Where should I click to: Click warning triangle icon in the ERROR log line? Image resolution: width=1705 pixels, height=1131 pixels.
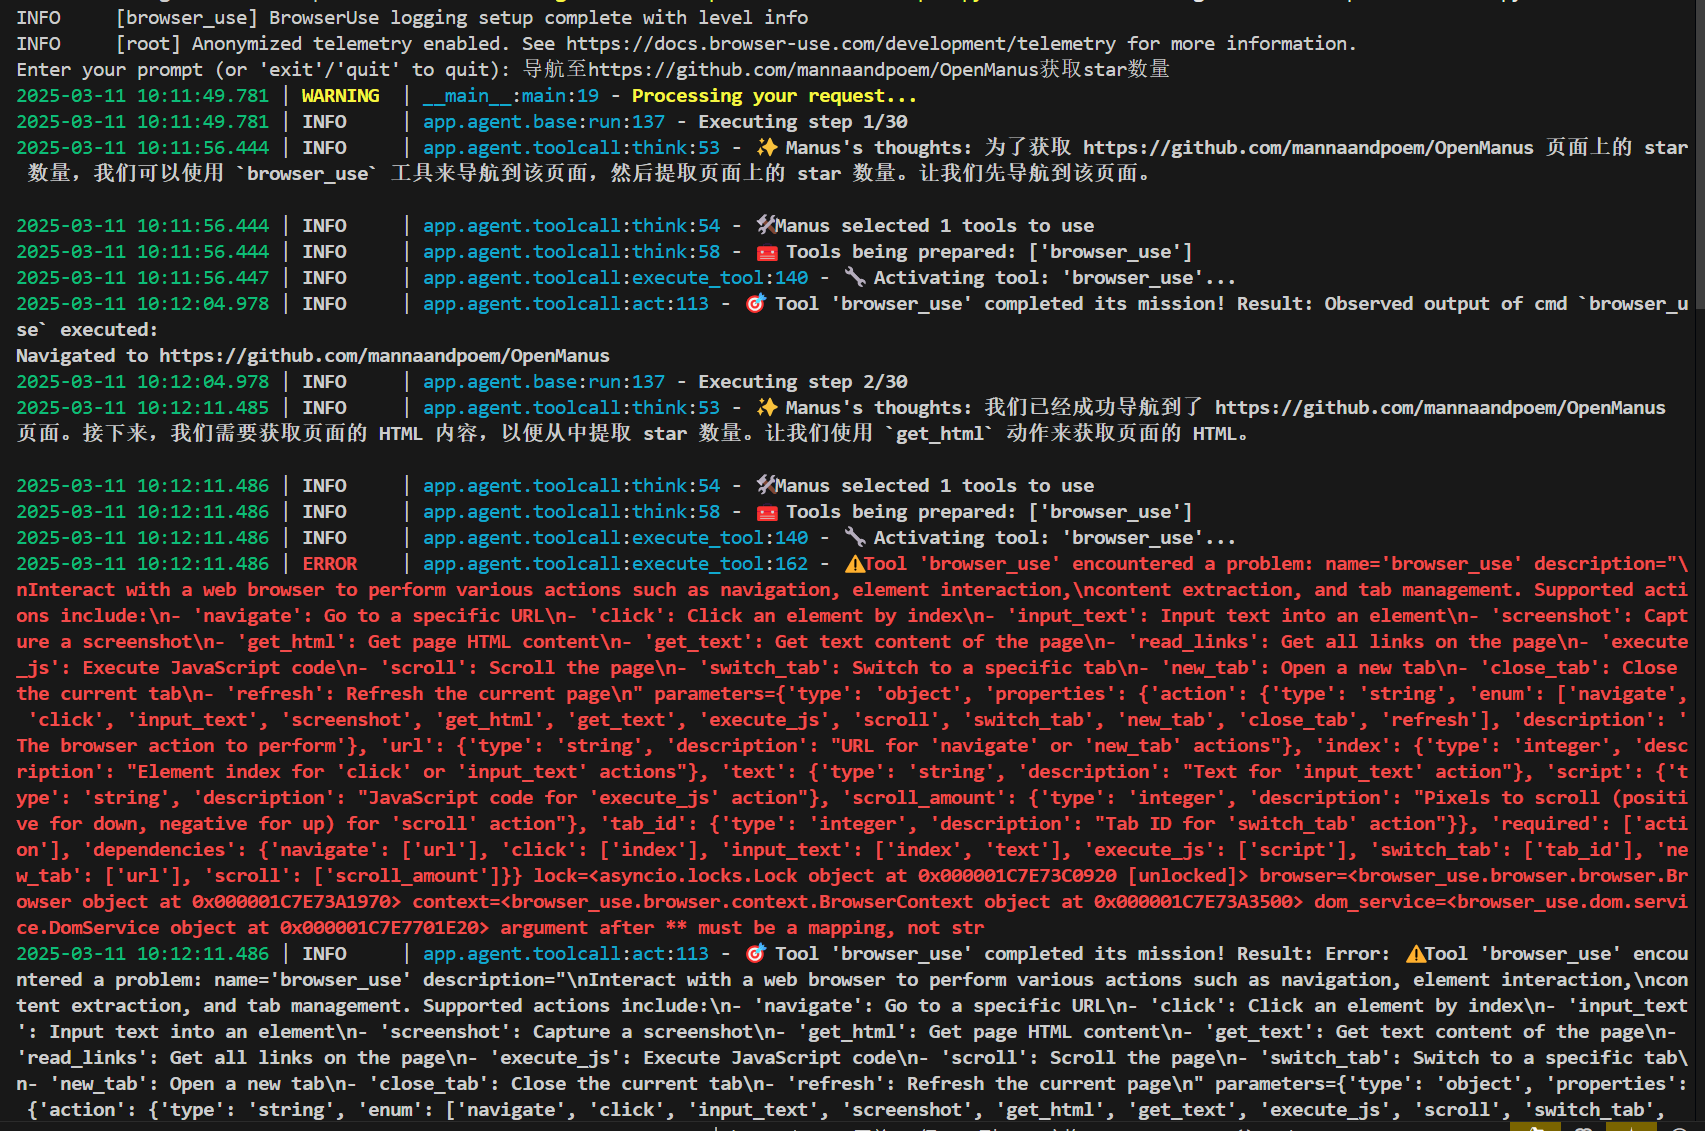[x=855, y=564]
